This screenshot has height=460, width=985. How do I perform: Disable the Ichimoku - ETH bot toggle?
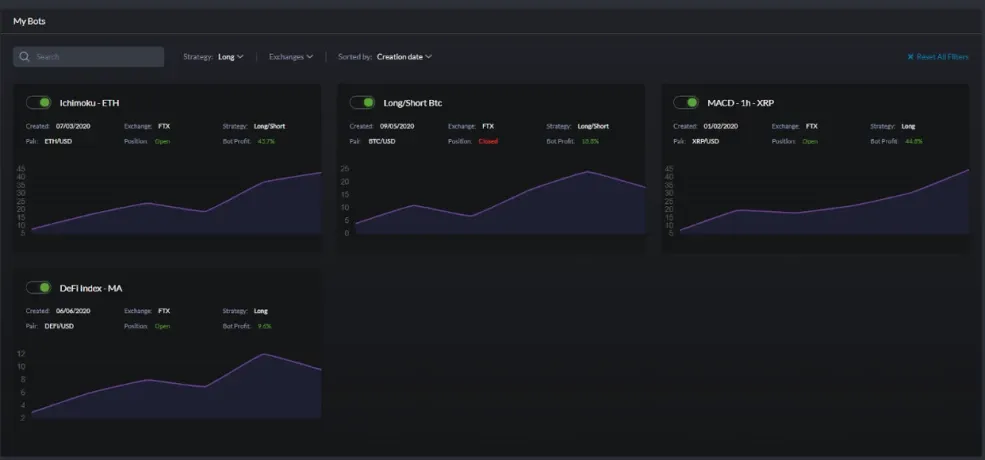click(x=38, y=102)
